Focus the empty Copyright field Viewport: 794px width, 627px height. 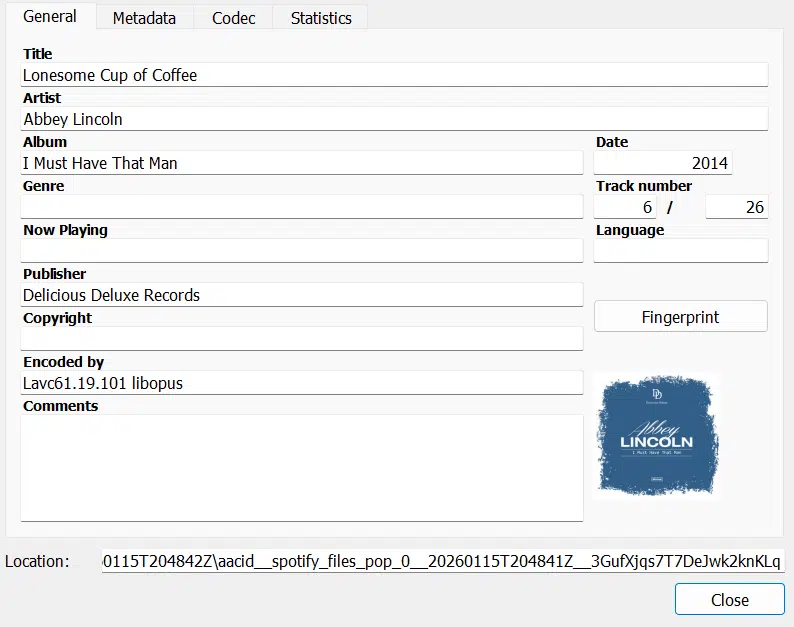tap(301, 339)
